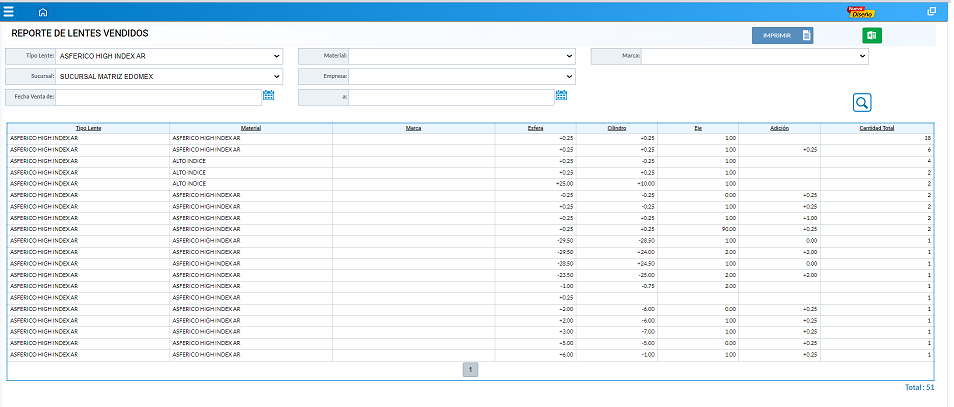
Task: Export the report to Excel
Action: [x=871, y=36]
